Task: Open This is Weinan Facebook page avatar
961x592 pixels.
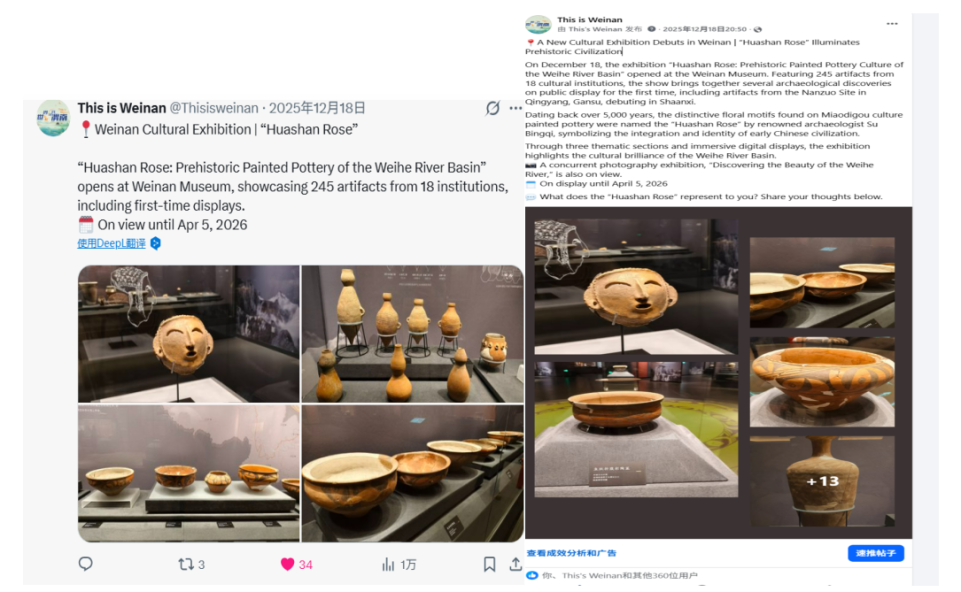Action: coord(538,25)
